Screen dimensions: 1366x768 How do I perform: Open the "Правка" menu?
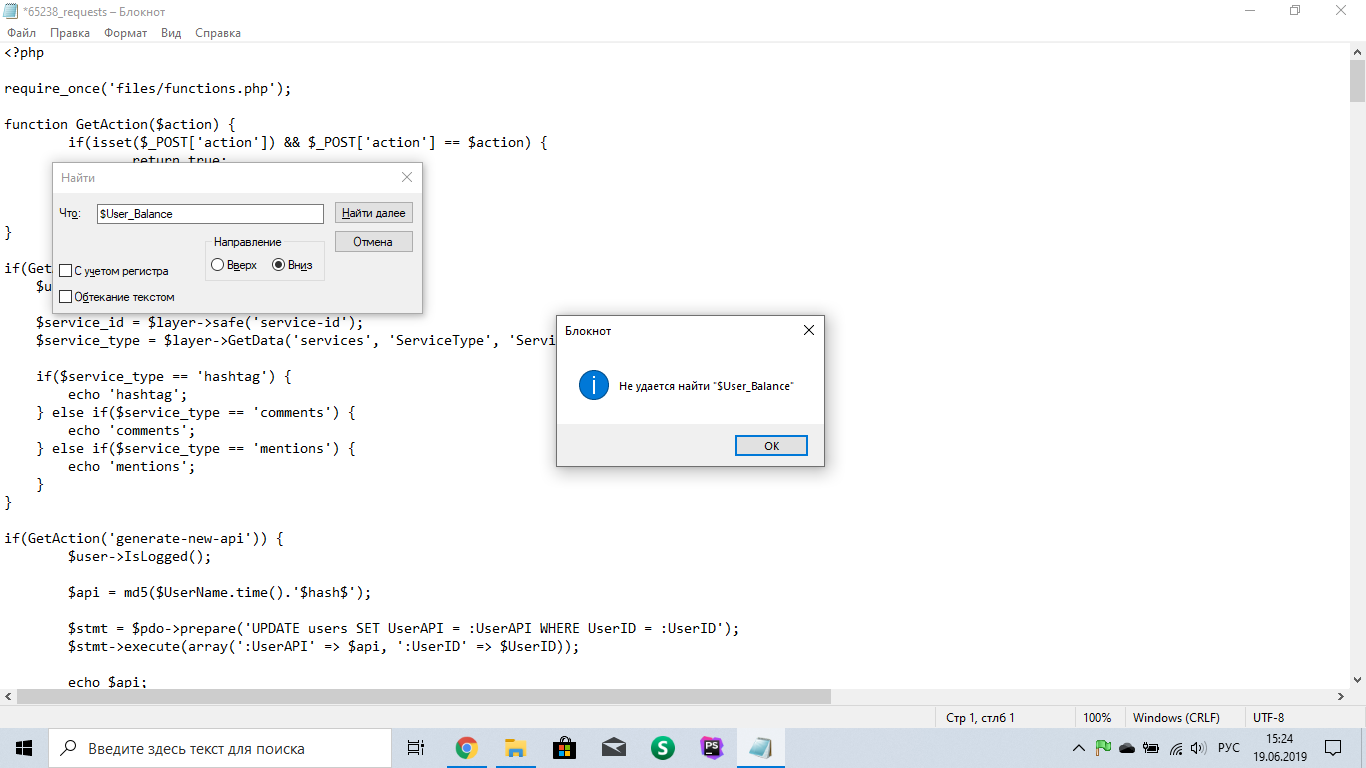70,33
